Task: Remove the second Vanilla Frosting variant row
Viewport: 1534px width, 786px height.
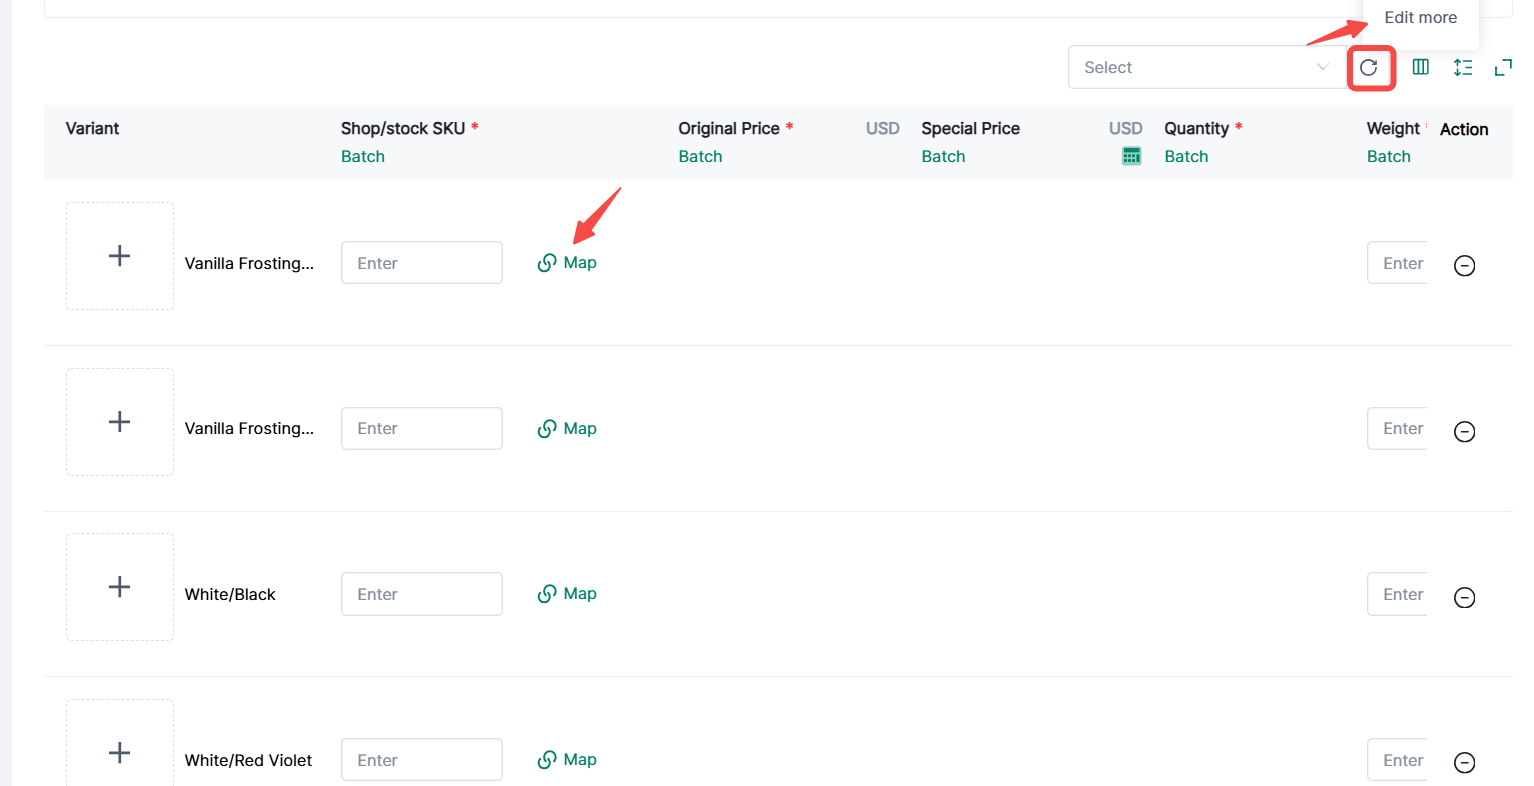Action: [x=1464, y=431]
